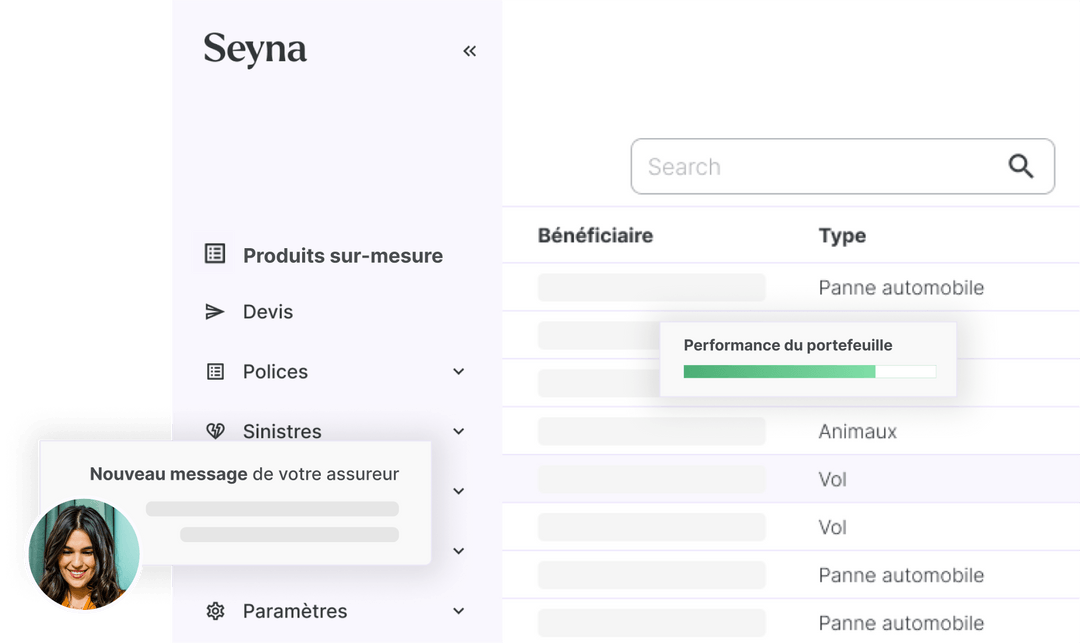Select the Produits sur-mesure menu item
The height and width of the screenshot is (643, 1080).
[x=343, y=255]
